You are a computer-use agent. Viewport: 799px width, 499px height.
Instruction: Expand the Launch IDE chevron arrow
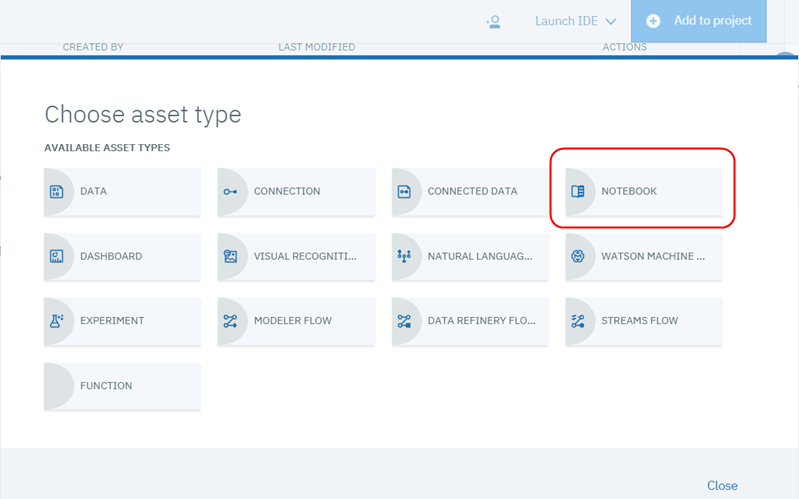click(x=610, y=22)
